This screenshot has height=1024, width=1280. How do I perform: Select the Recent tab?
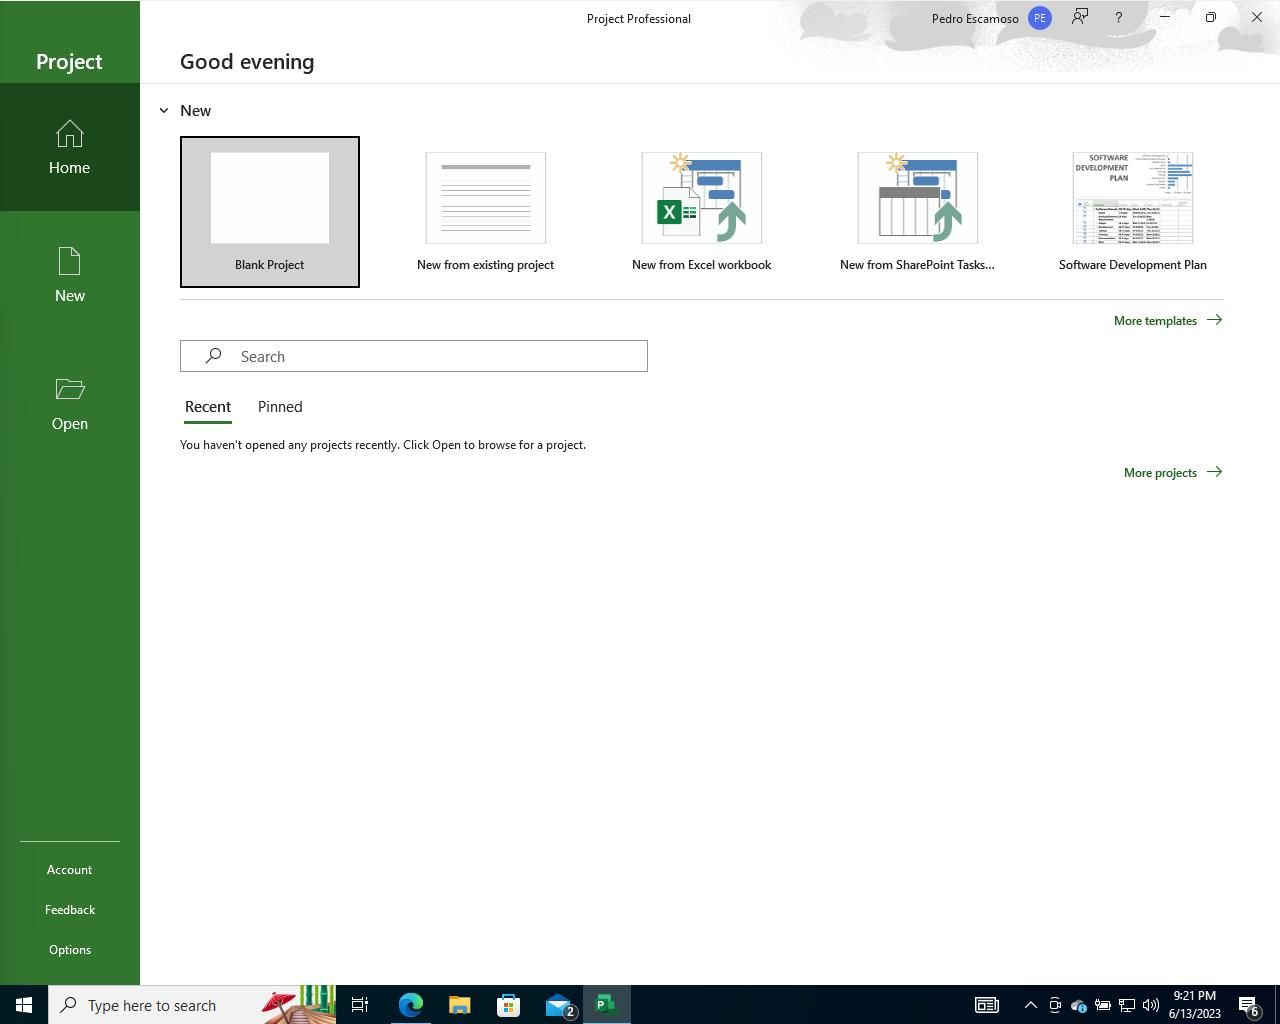(208, 407)
